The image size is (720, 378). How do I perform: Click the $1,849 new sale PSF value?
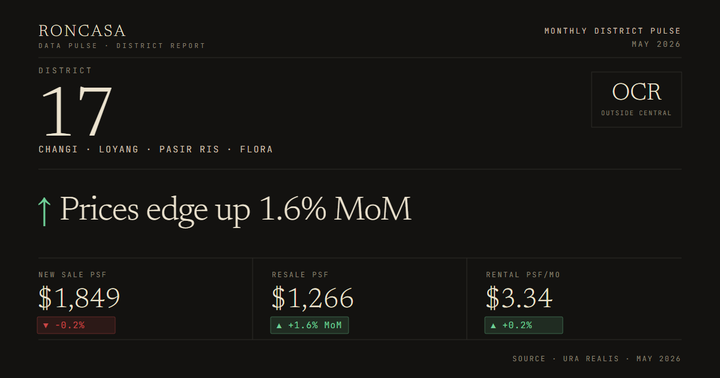click(x=79, y=298)
